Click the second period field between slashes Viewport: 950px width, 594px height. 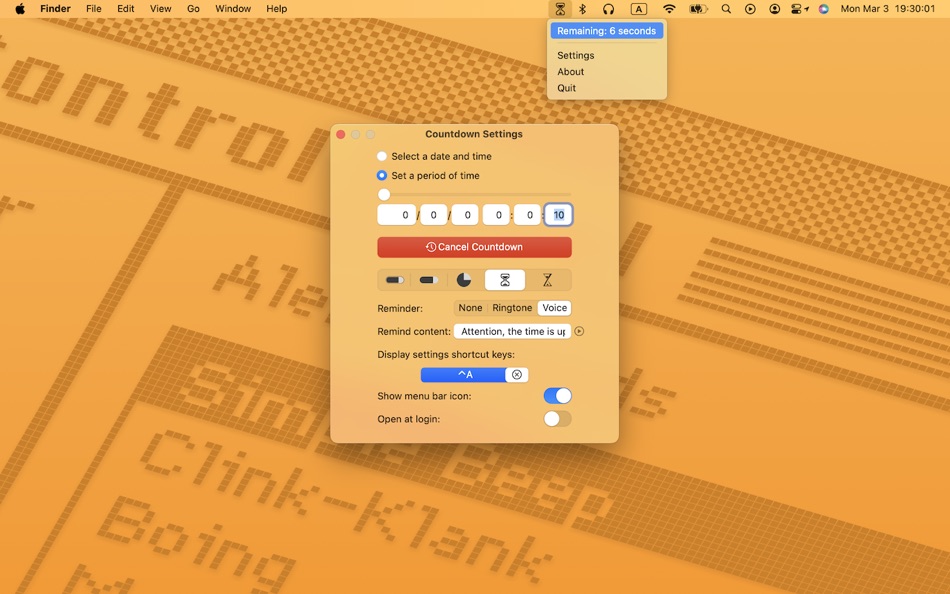click(x=434, y=215)
